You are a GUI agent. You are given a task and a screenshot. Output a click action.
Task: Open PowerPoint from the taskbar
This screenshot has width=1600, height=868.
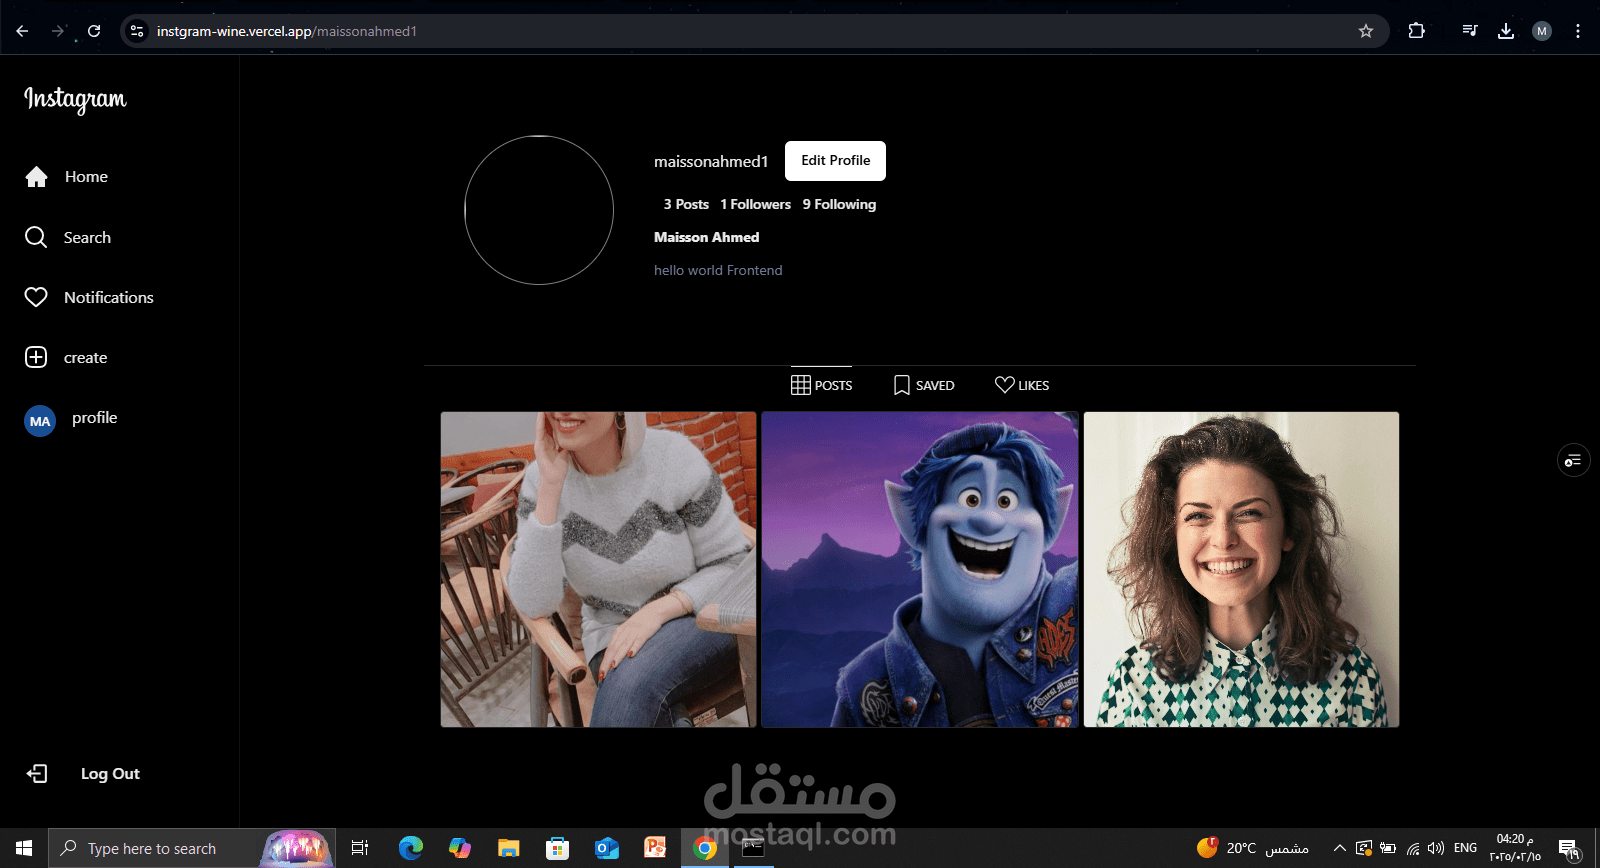pyautogui.click(x=656, y=848)
